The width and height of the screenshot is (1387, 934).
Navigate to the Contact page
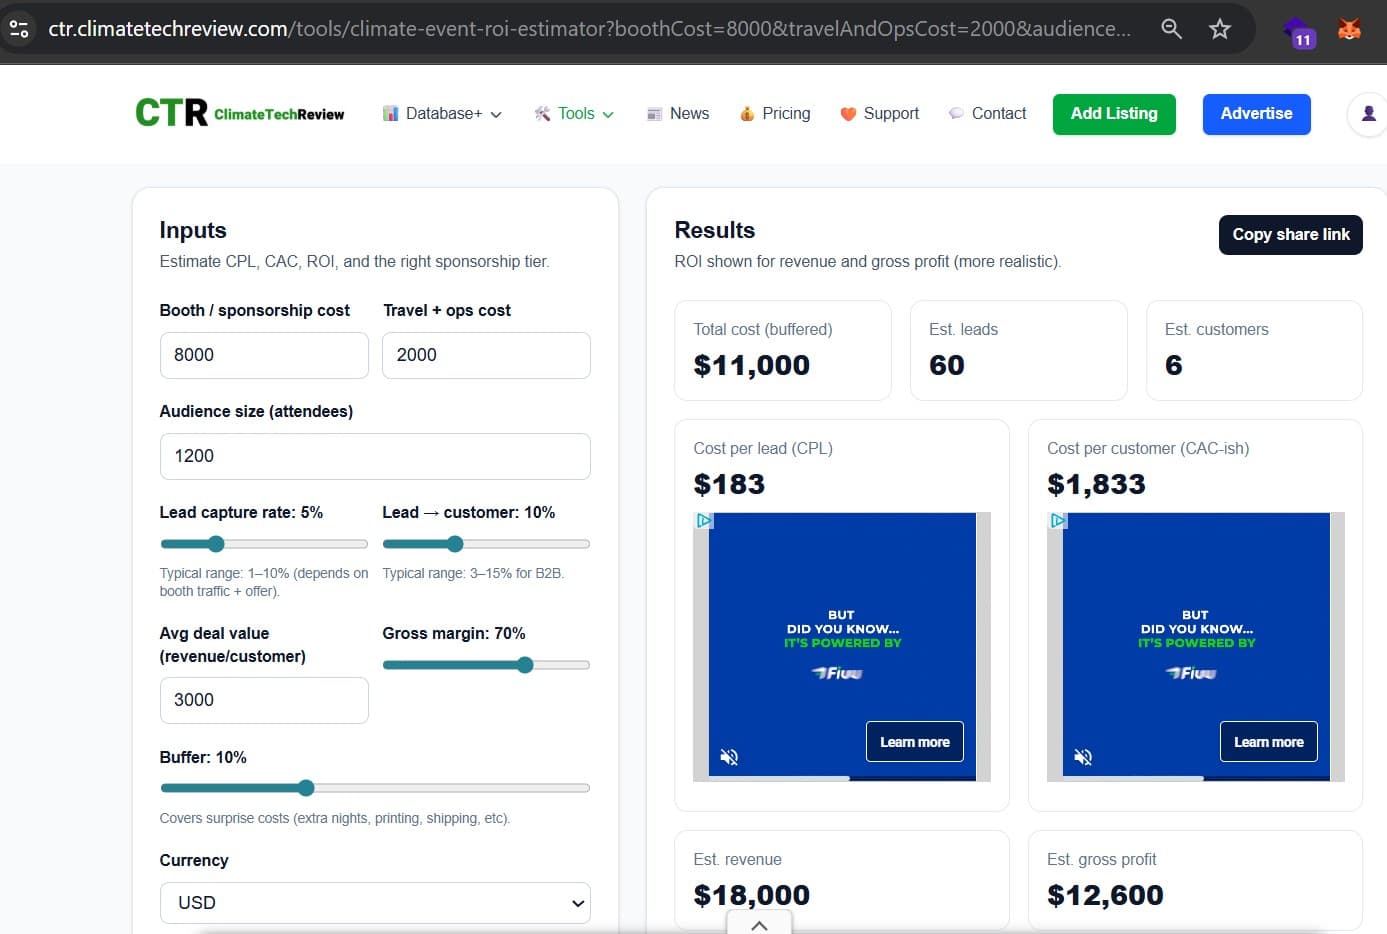[988, 114]
